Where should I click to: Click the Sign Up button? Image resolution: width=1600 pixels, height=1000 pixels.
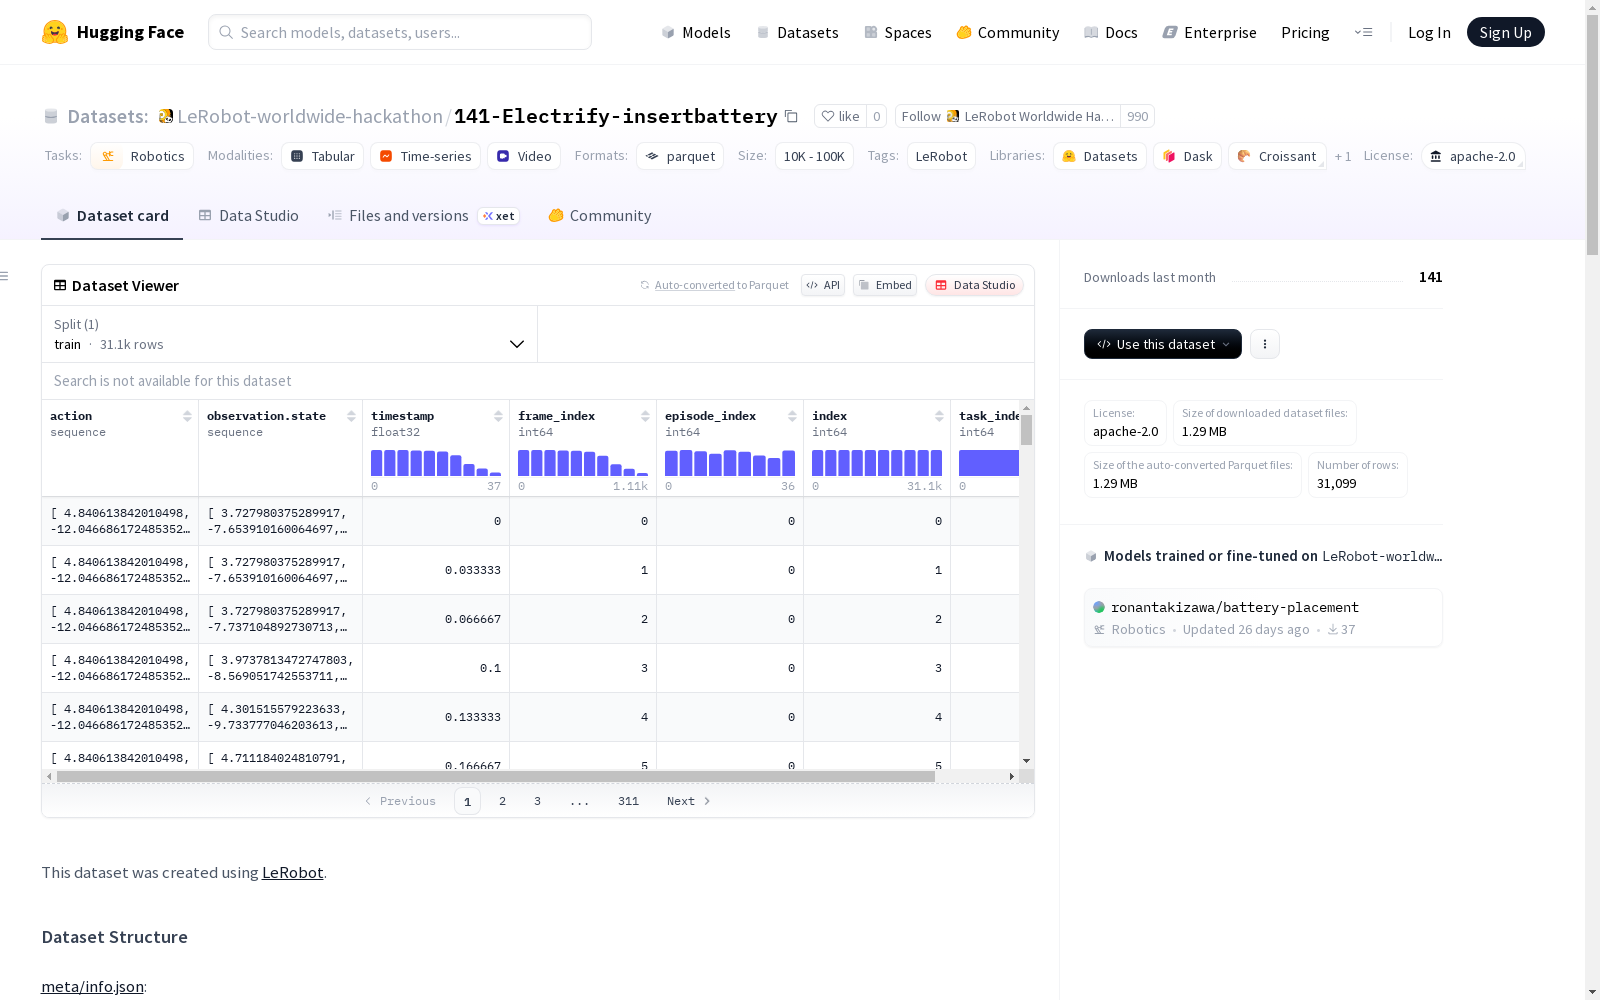(1506, 32)
